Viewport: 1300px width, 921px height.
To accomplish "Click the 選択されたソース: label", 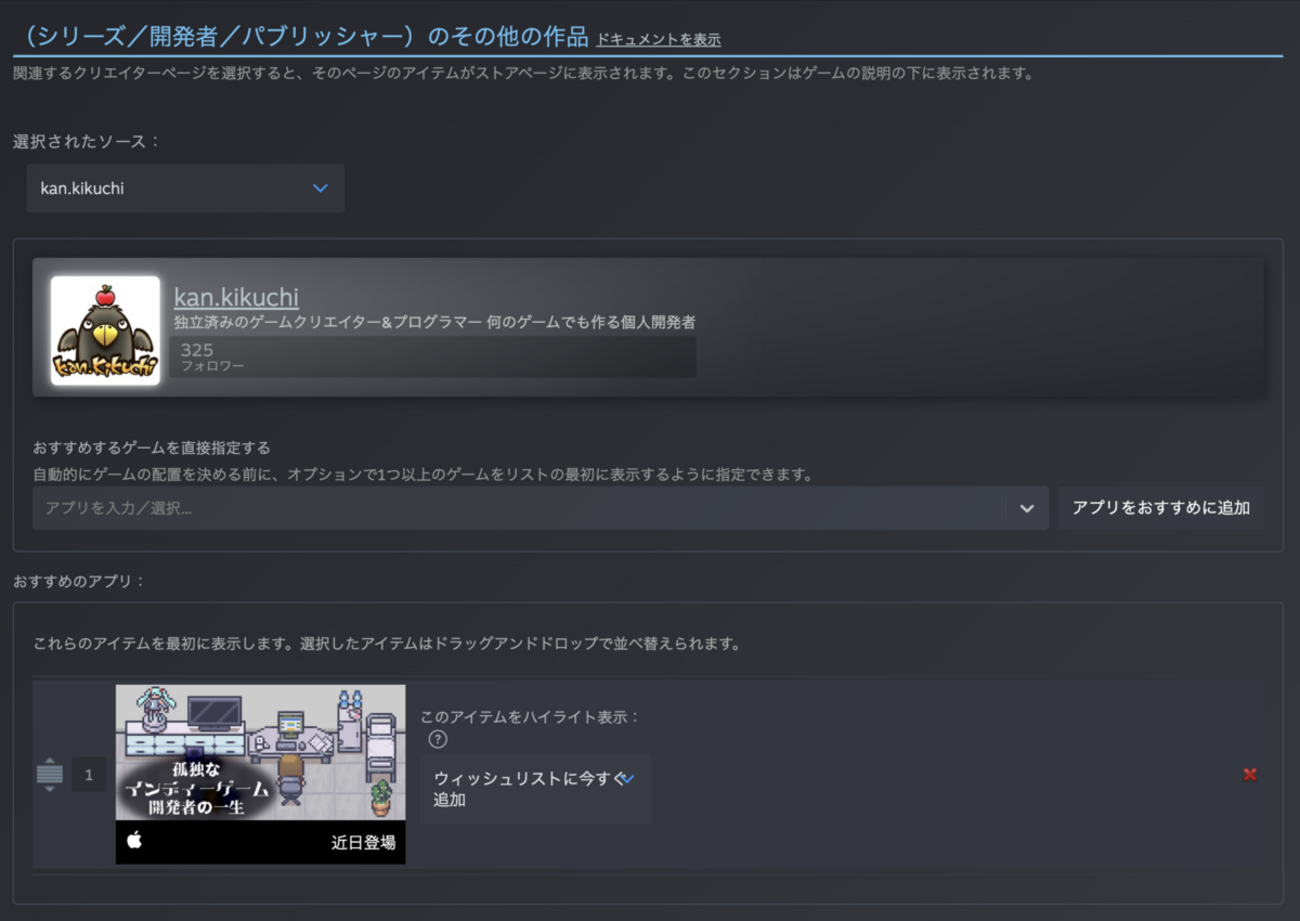I will (87, 141).
